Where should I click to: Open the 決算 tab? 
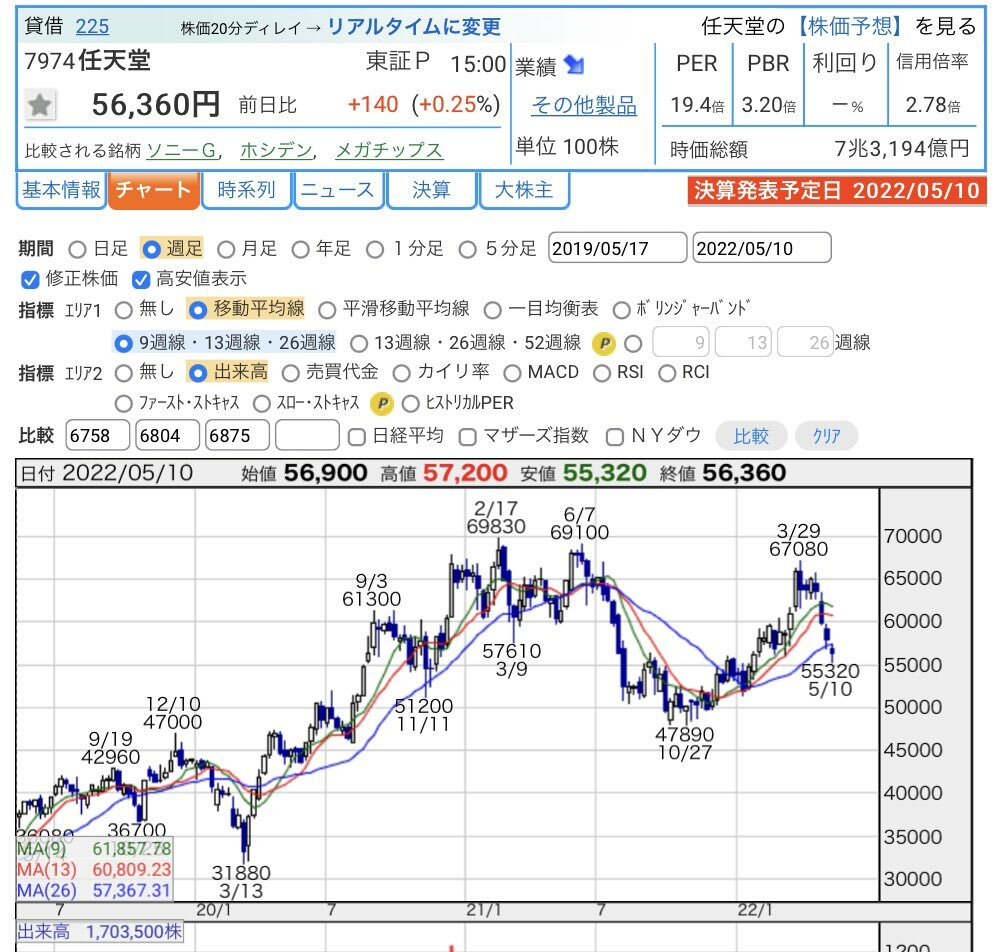pyautogui.click(x=431, y=190)
